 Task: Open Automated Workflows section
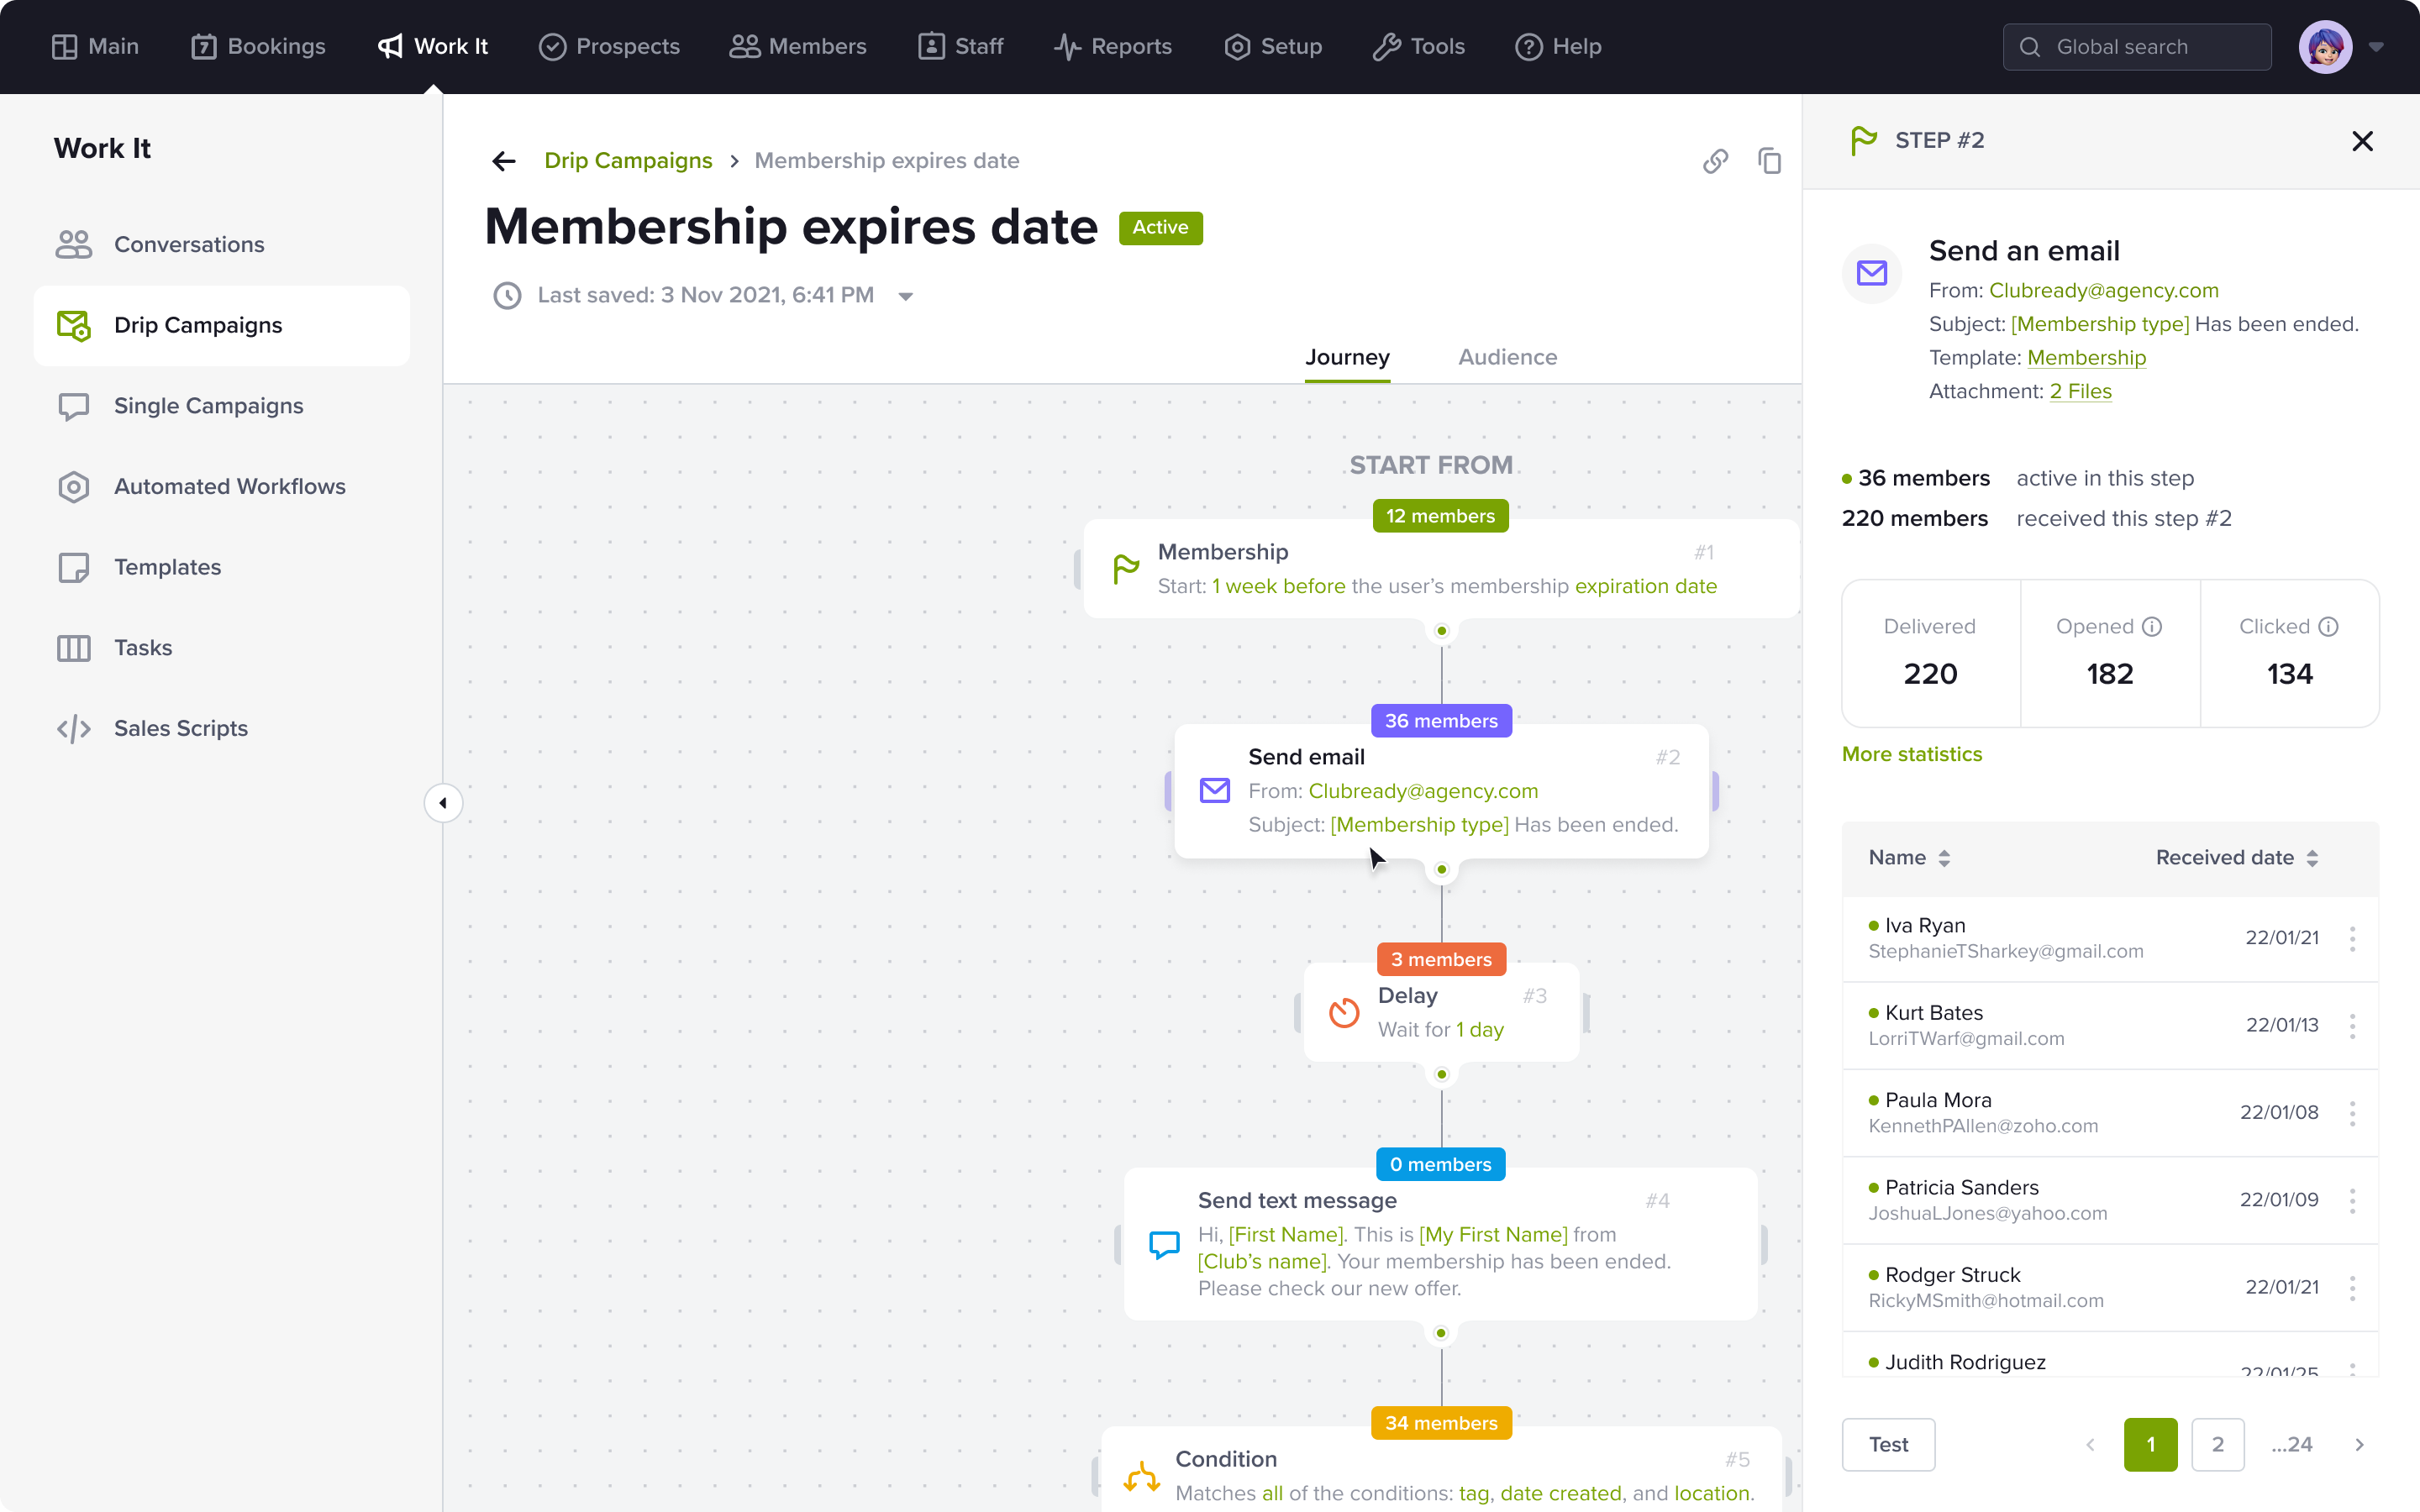click(x=230, y=486)
